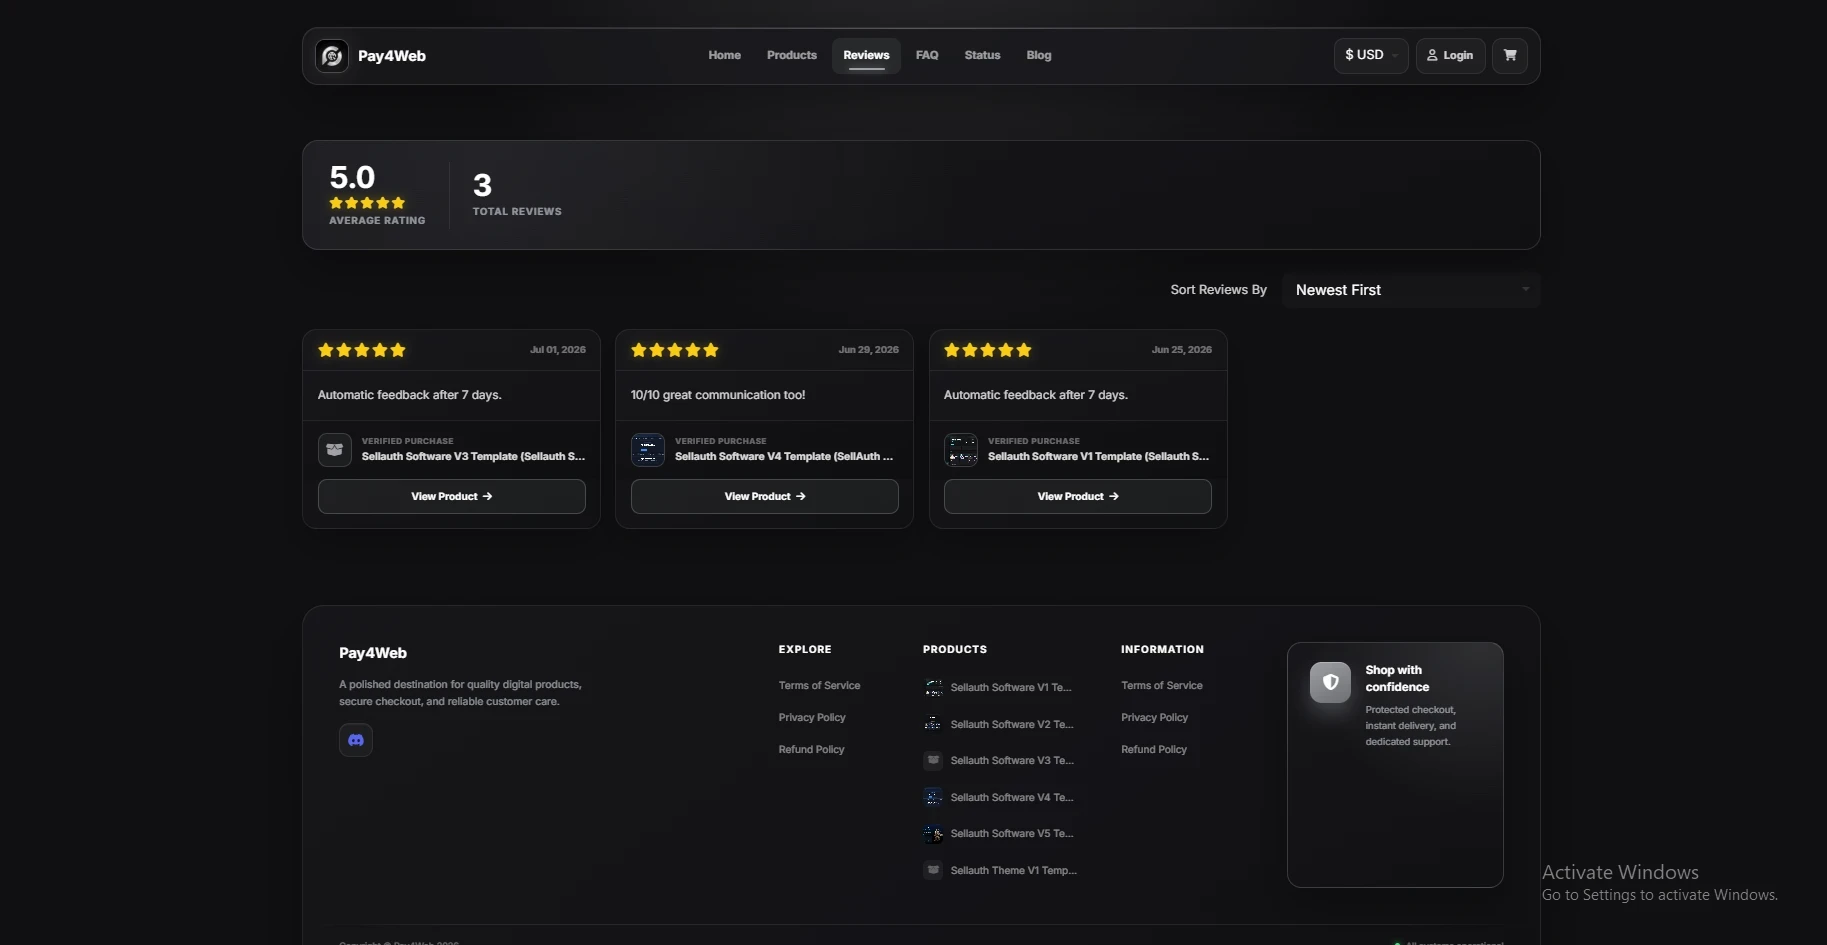Screen dimensions: 1827x945
Task: Click the Login button
Action: tap(1450, 56)
